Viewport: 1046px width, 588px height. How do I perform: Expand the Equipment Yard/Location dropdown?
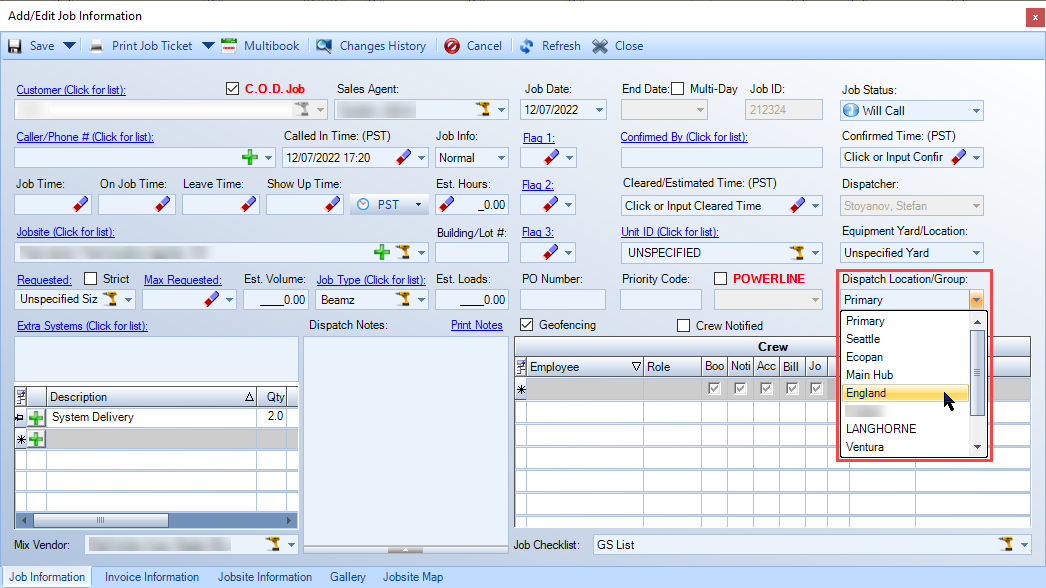[x=976, y=253]
